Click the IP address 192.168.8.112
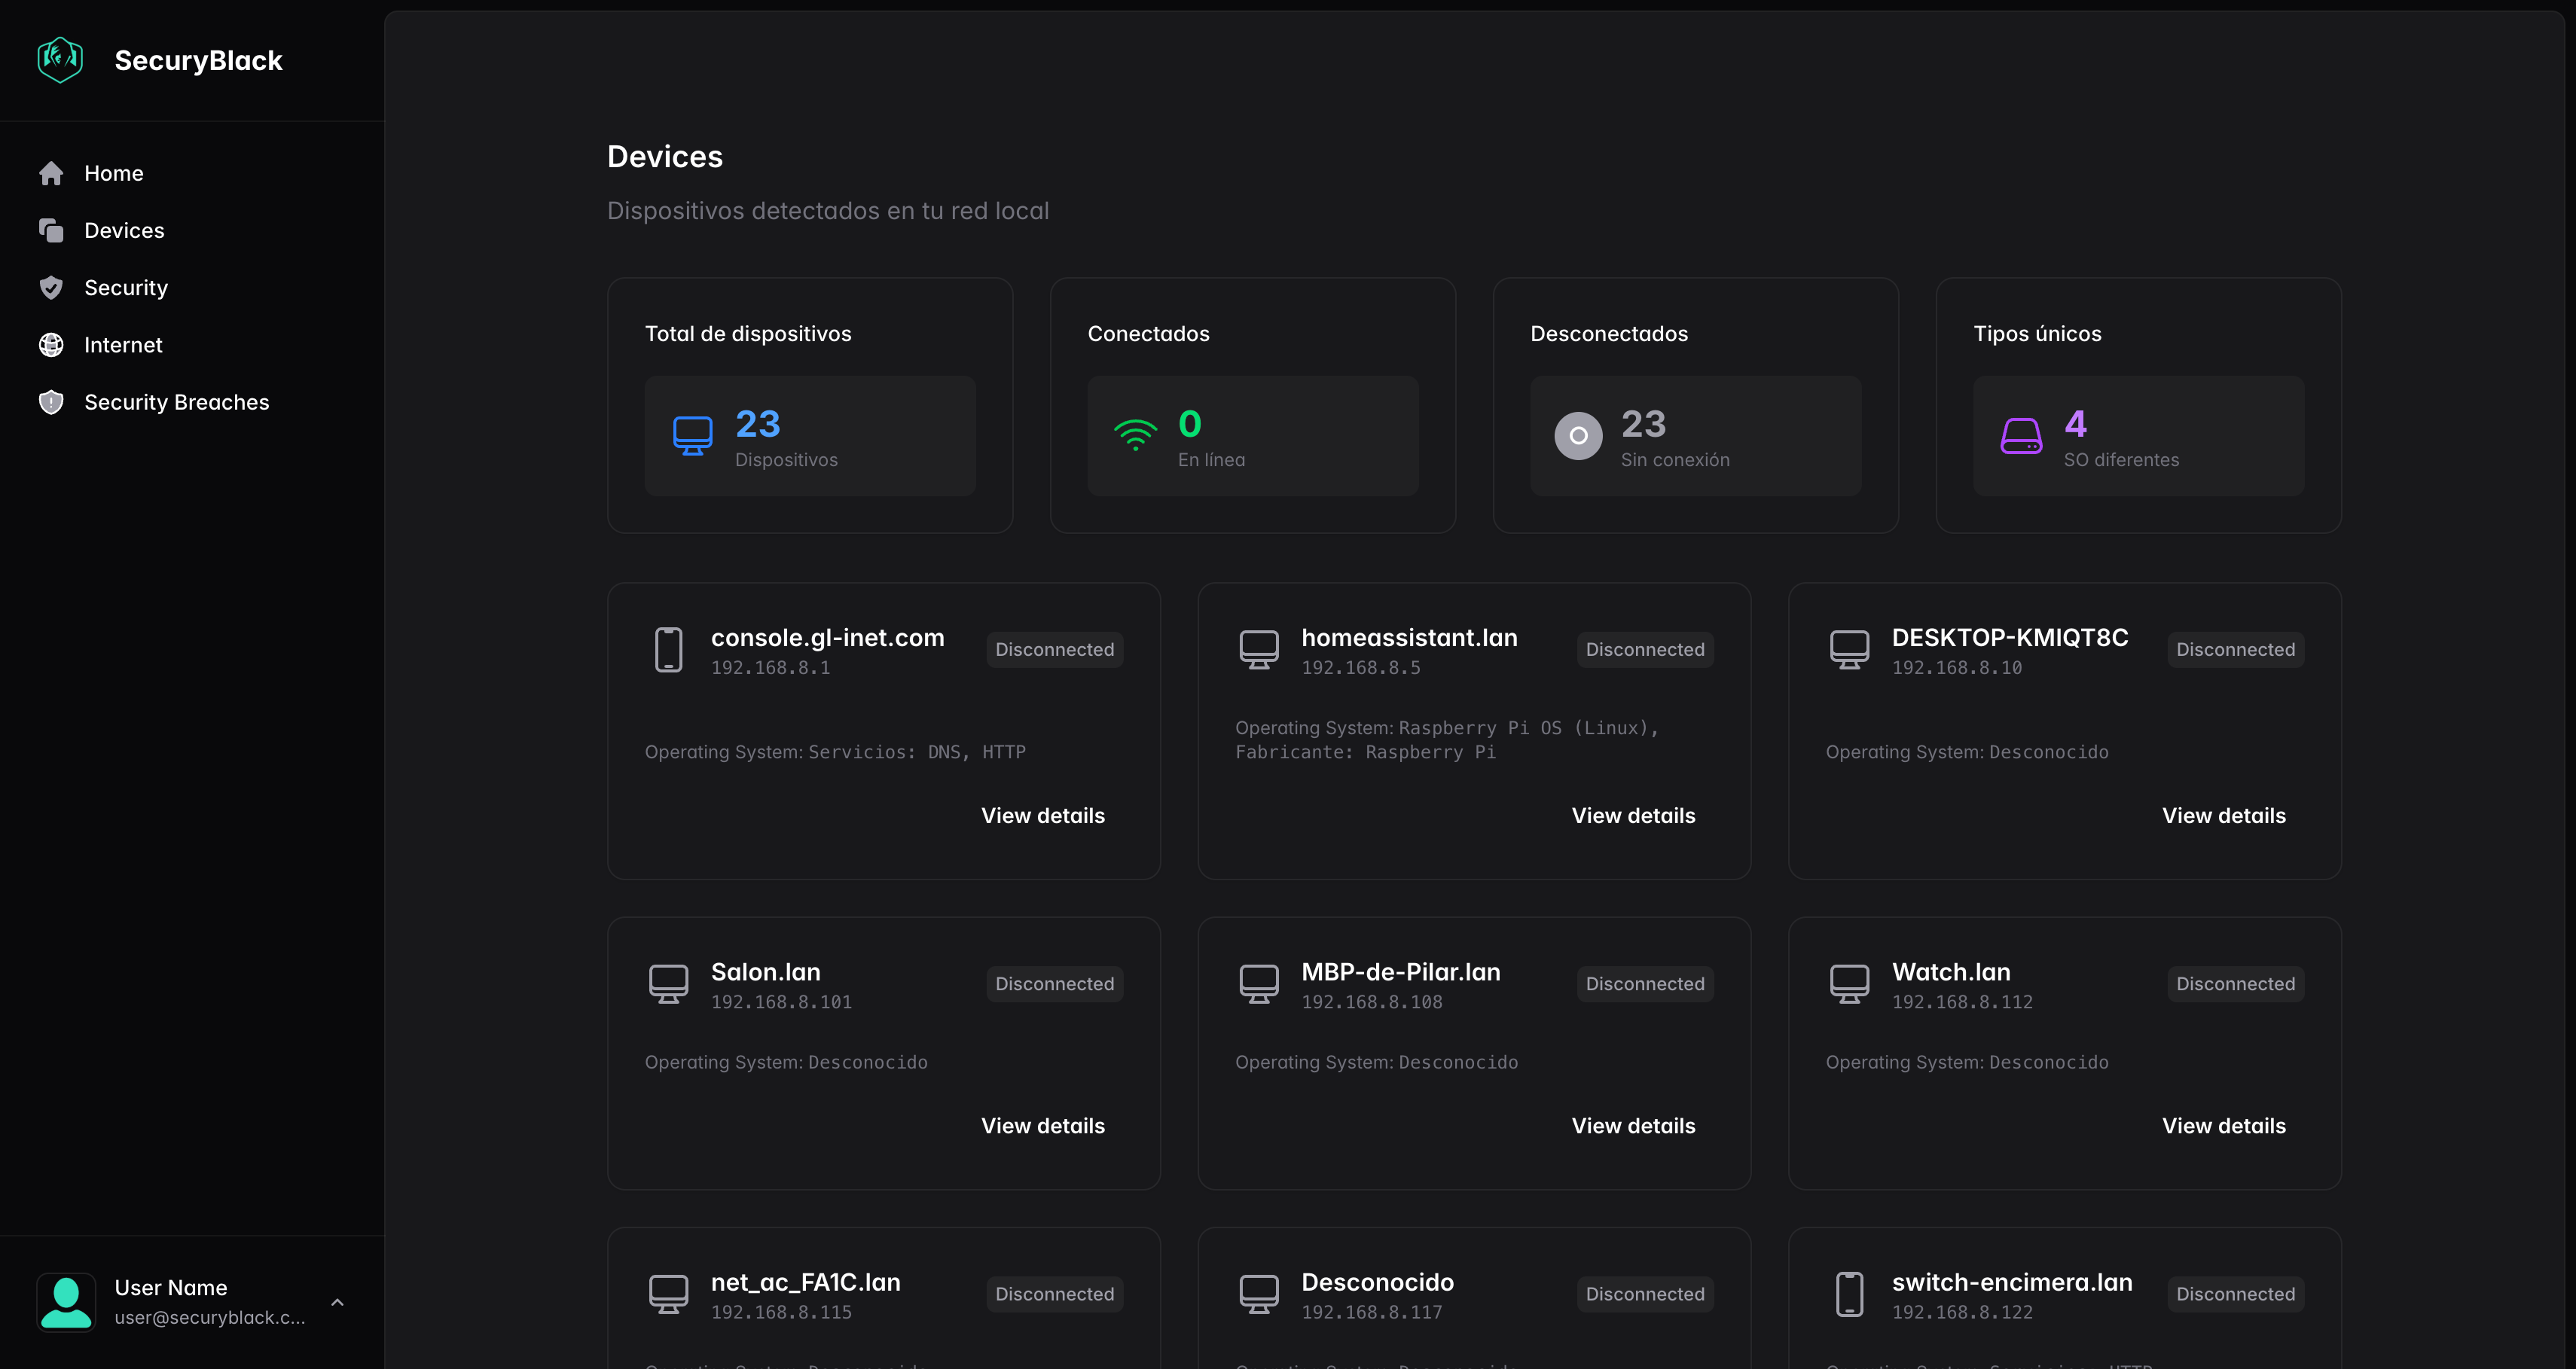The image size is (2576, 1369). (1963, 1002)
